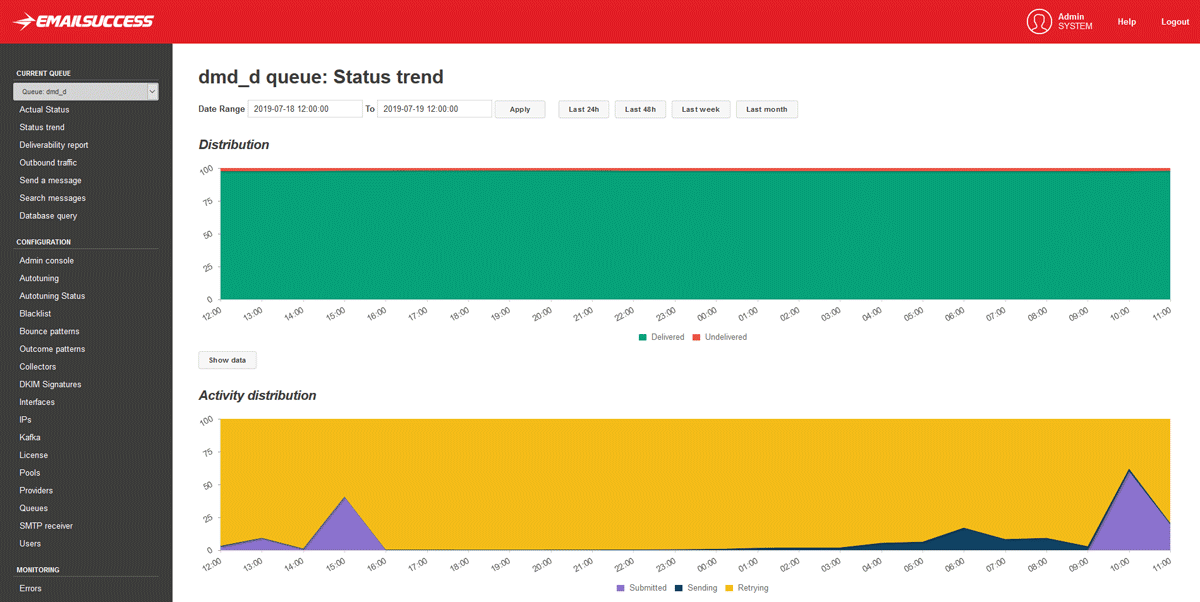Select the Last 24h range
The width and height of the screenshot is (1200, 602).
(x=583, y=109)
